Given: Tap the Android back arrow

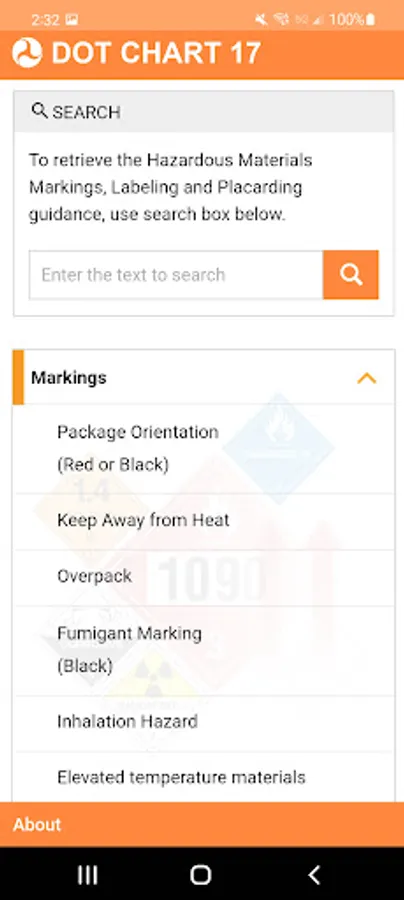Looking at the screenshot, I should click(x=314, y=875).
